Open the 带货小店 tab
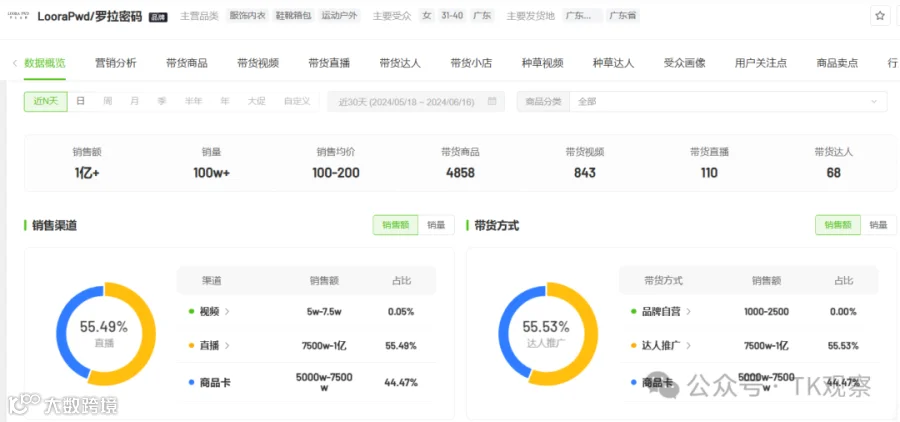Viewport: 900px width, 422px height. point(471,63)
